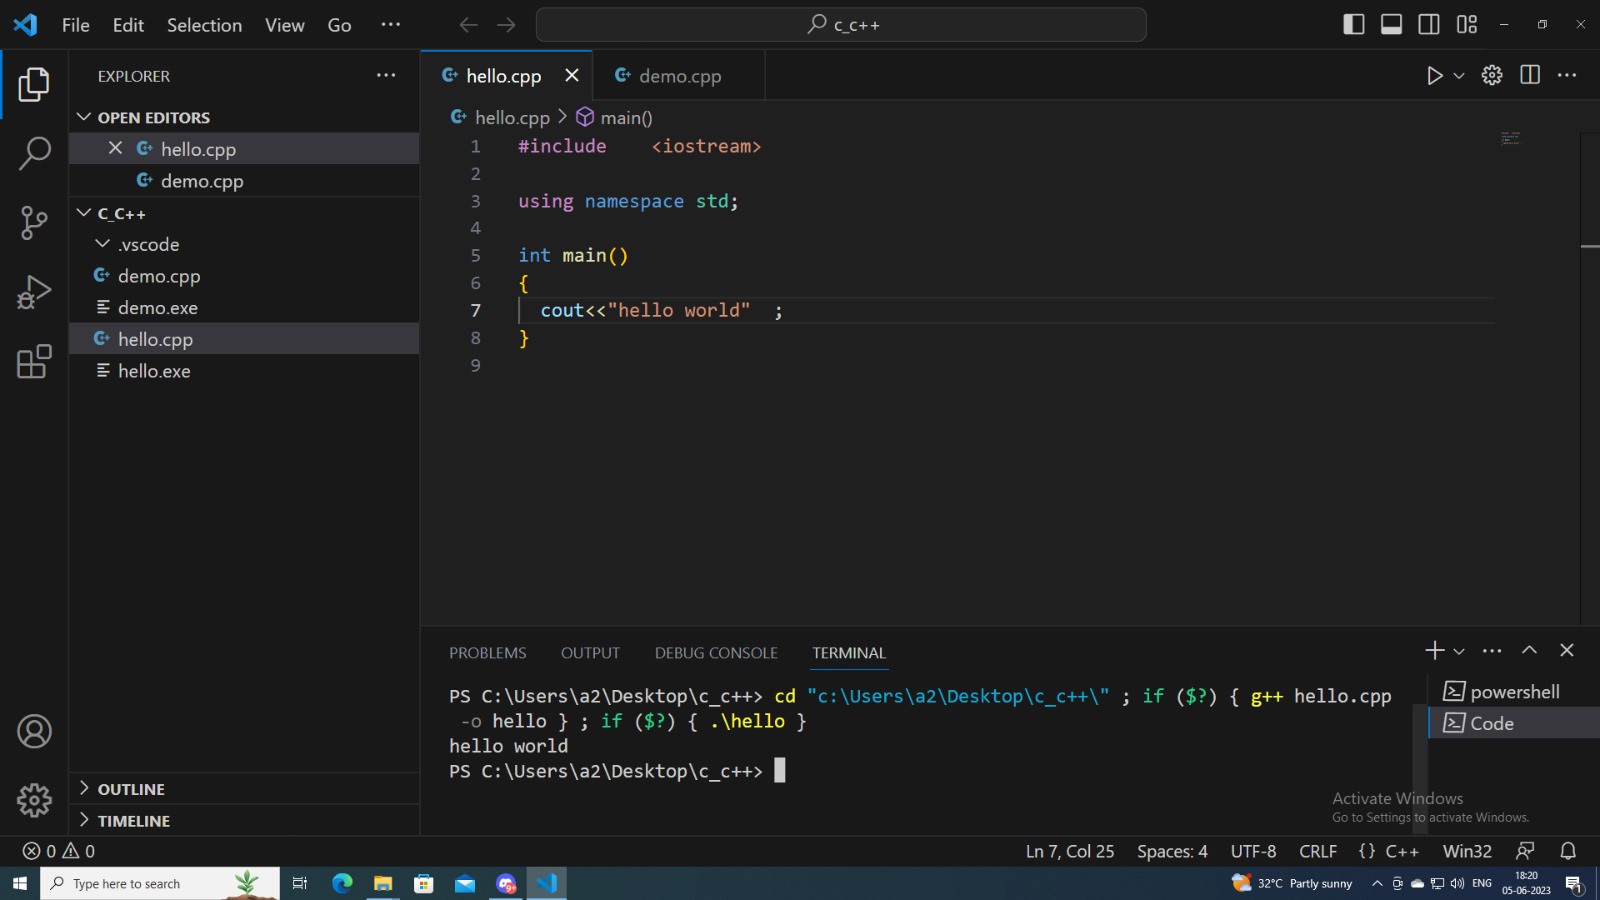Open terminal panel Views and More Actions
This screenshot has width=1600, height=900.
1492,651
